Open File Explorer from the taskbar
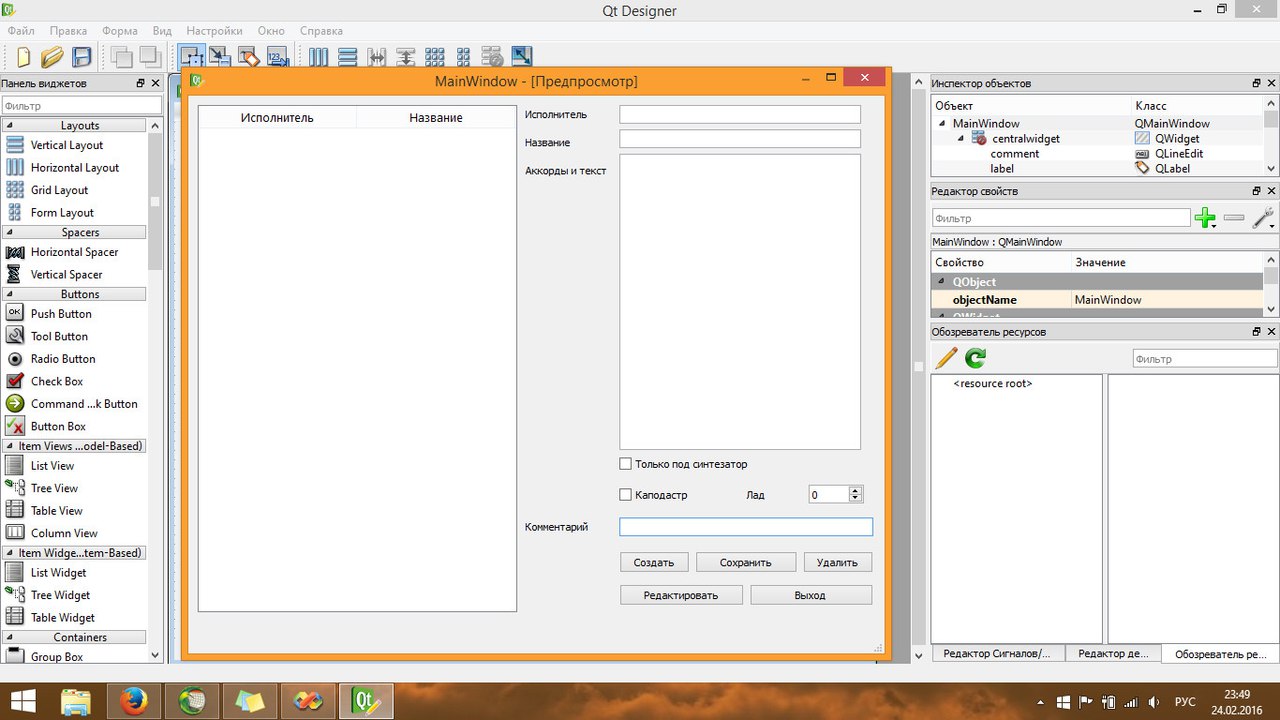Image resolution: width=1280 pixels, height=720 pixels. click(x=77, y=702)
